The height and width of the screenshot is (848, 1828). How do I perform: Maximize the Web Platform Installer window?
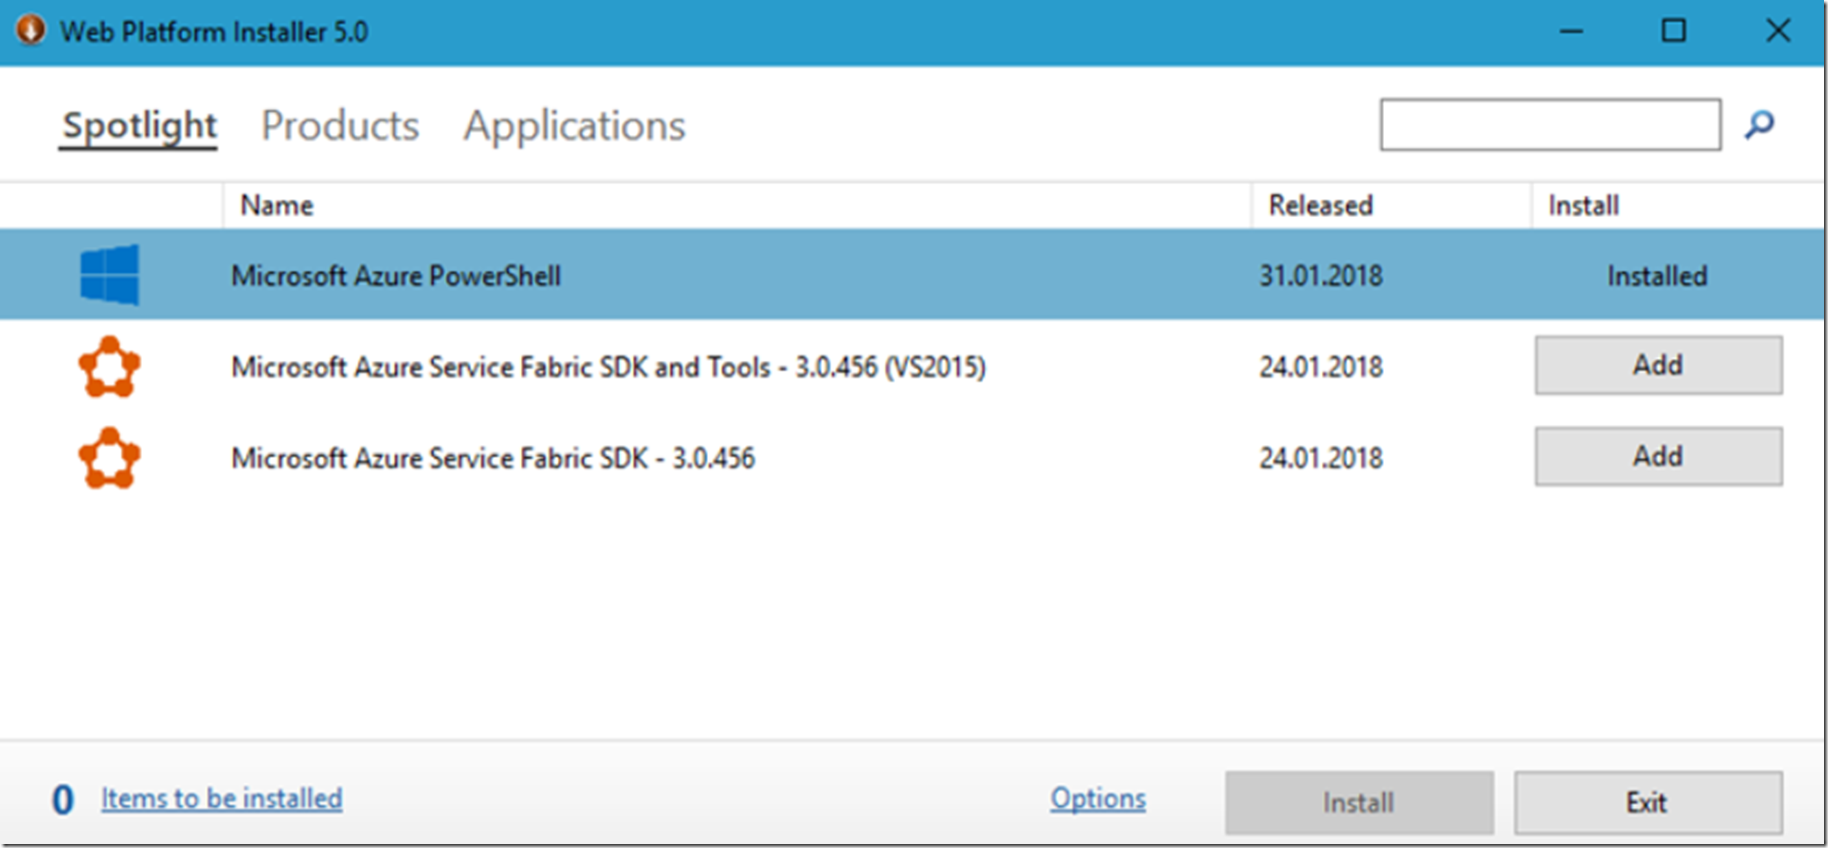tap(1674, 31)
